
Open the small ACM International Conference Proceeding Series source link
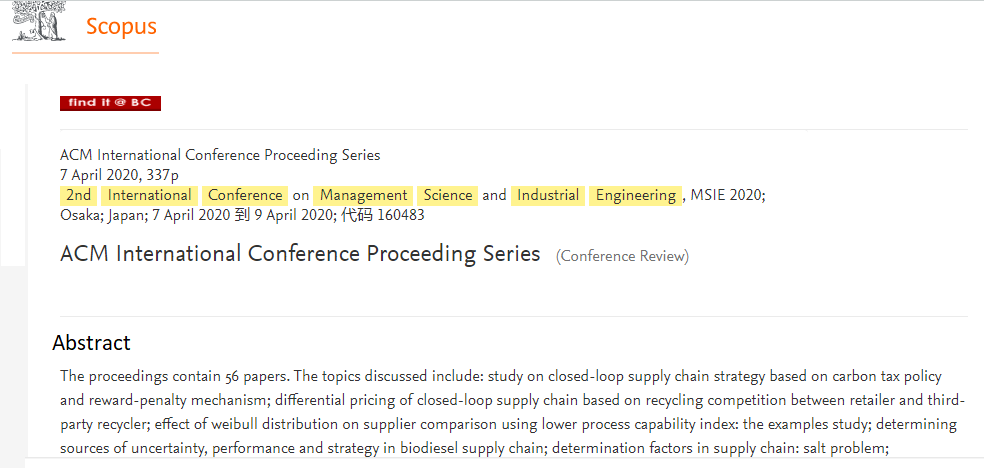(x=220, y=155)
